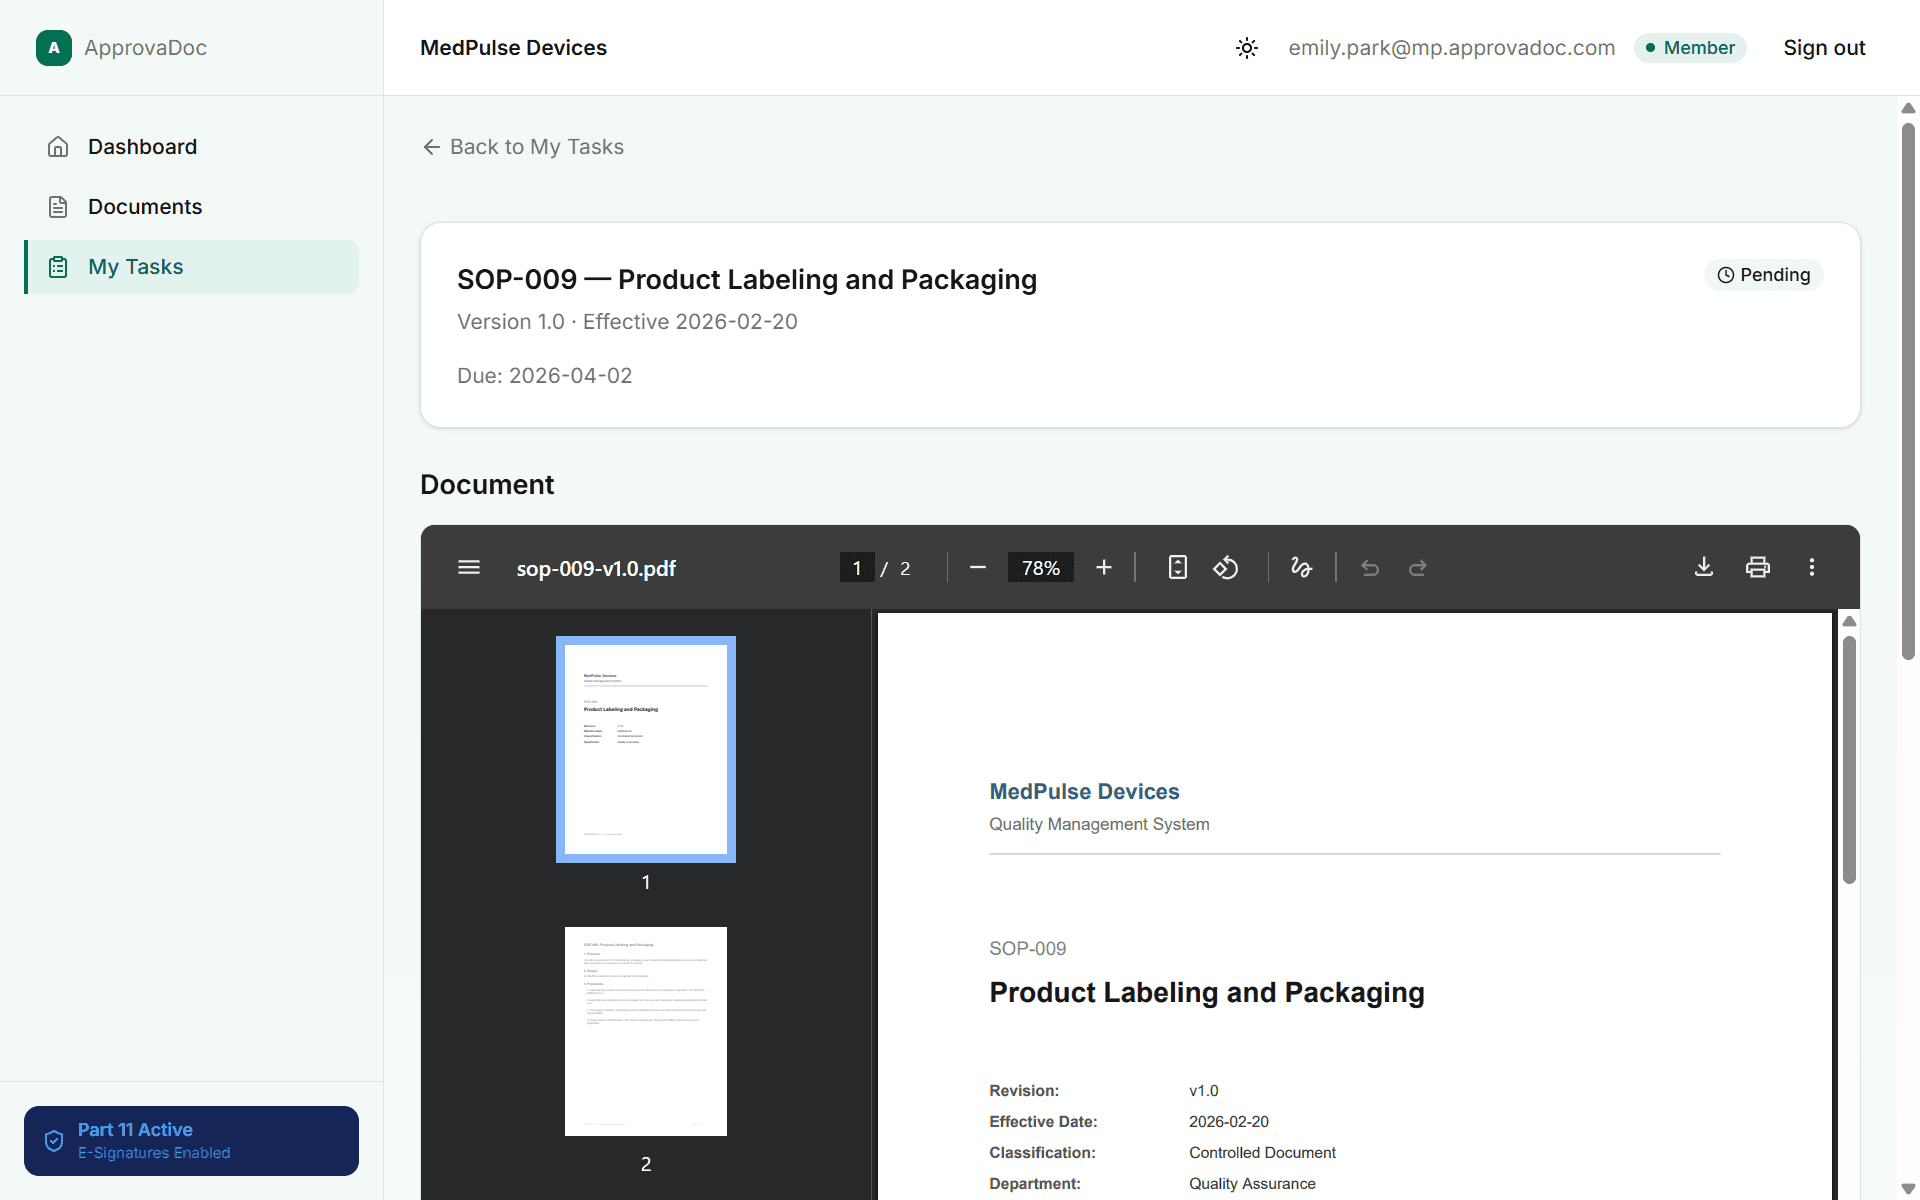
Task: Toggle the PDF sidebar with hamburger icon
Action: pyautogui.click(x=468, y=567)
